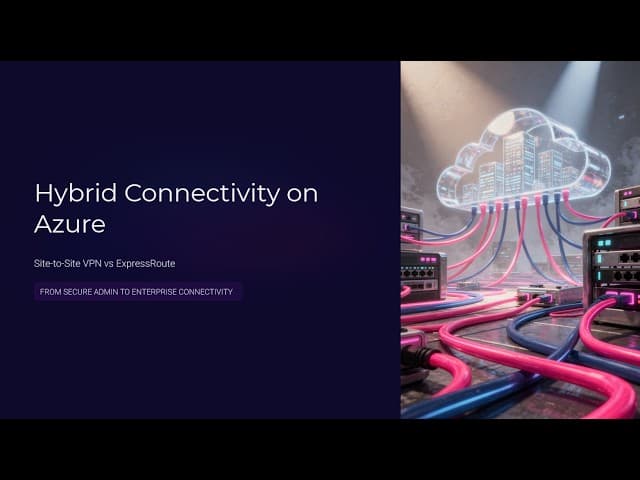Click the black letterbox bar at top

tap(320, 30)
